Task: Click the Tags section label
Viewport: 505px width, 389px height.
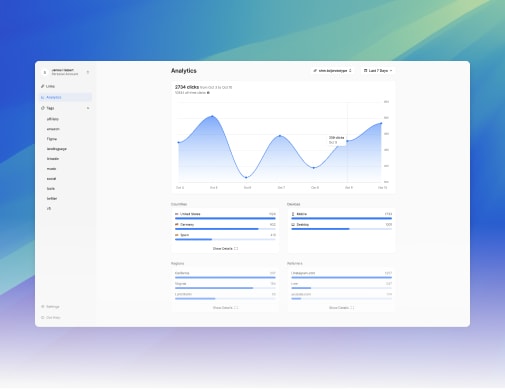Action: click(x=50, y=108)
